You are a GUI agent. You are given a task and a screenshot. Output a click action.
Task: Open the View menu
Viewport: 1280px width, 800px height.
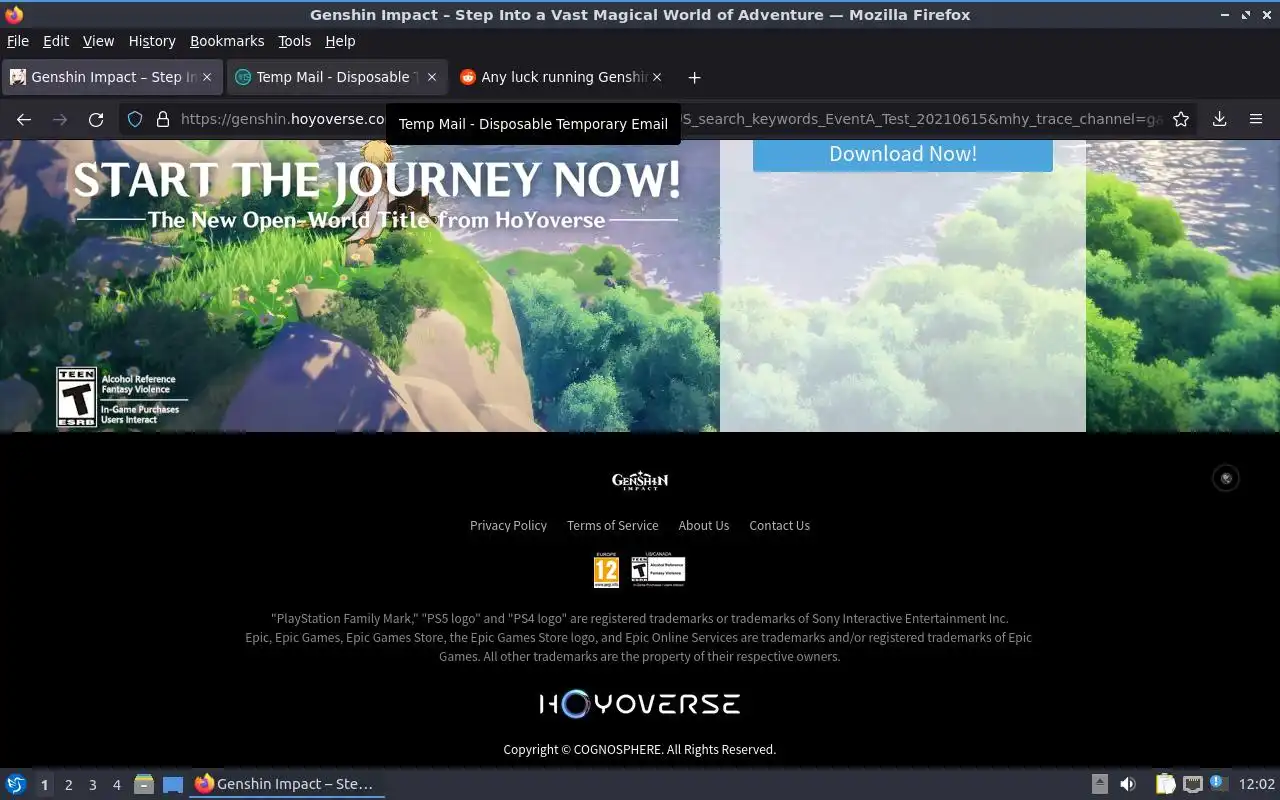[x=98, y=41]
